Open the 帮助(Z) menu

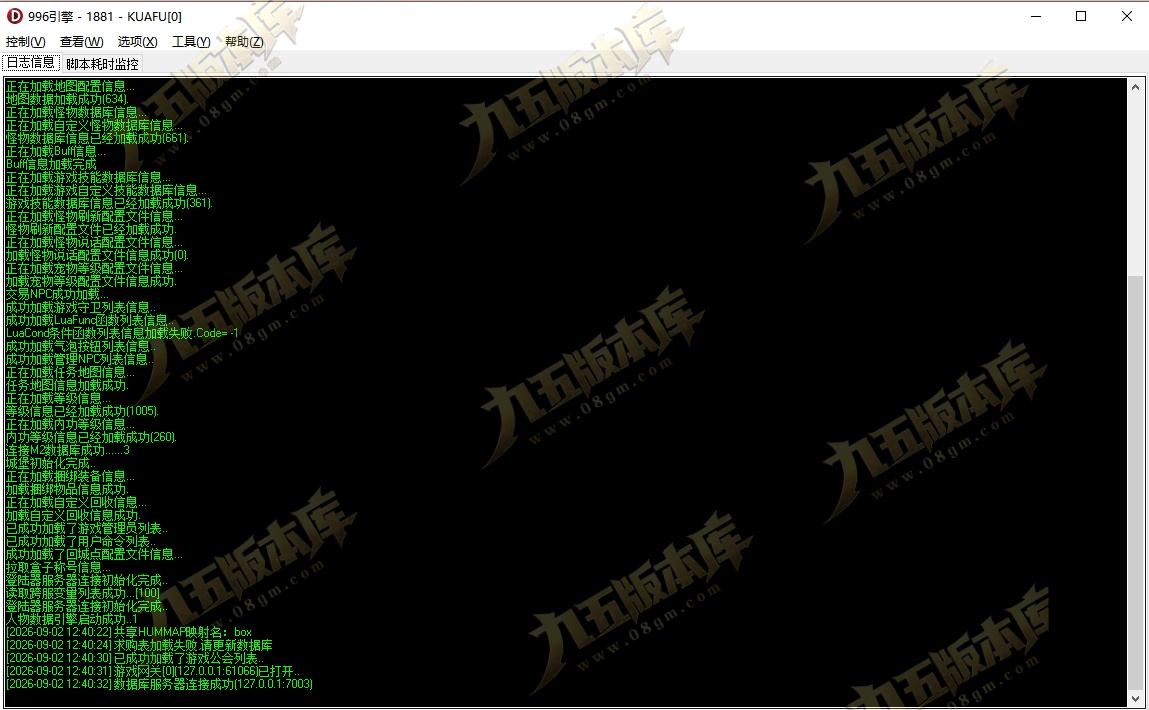244,42
